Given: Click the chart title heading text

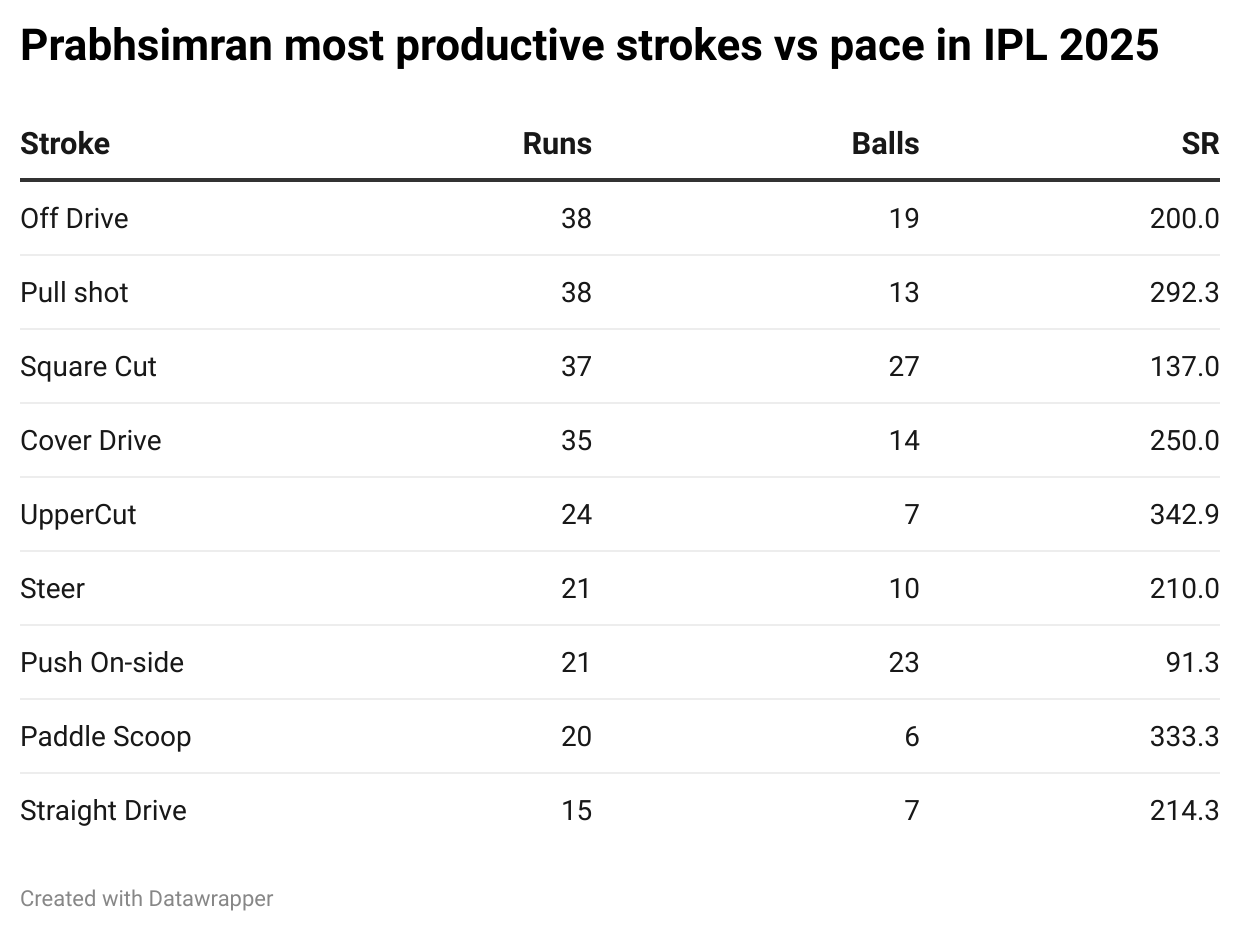Looking at the screenshot, I should (x=589, y=46).
